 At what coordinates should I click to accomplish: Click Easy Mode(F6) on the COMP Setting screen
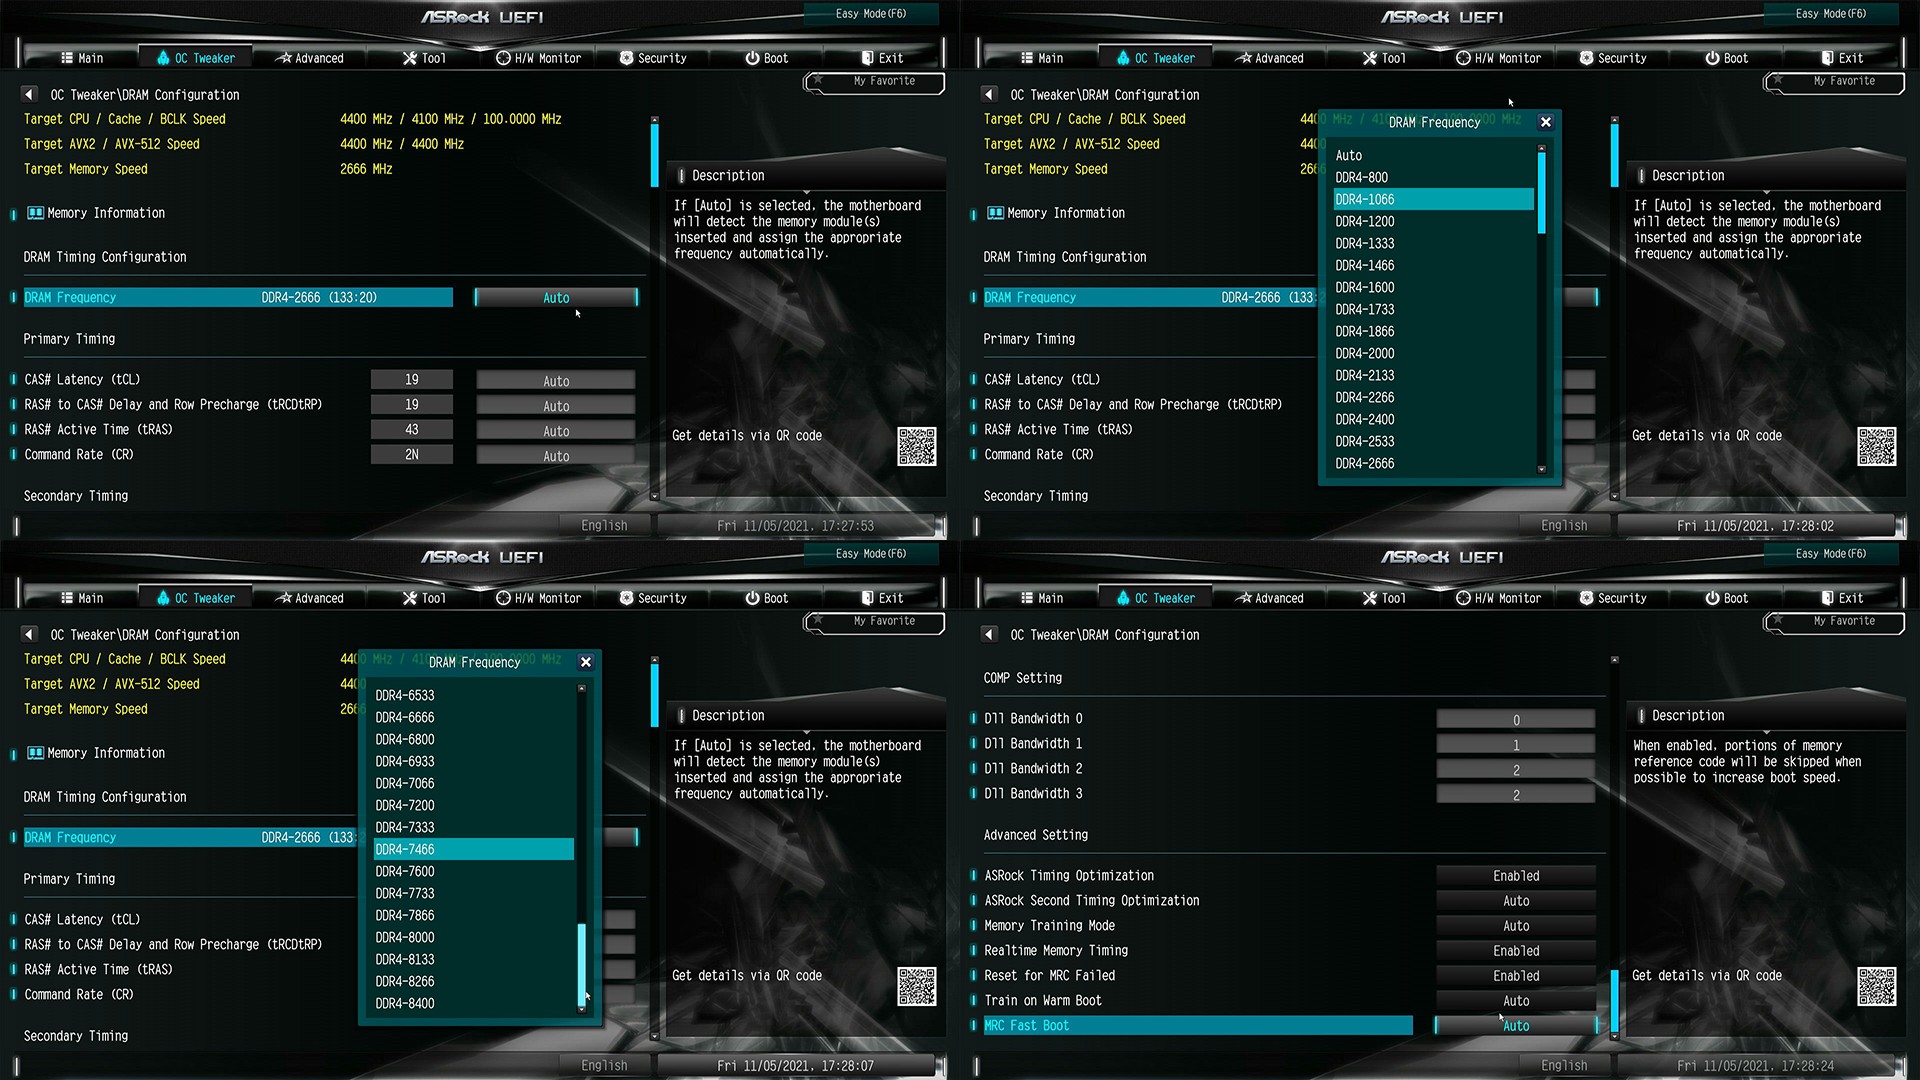tap(1830, 554)
